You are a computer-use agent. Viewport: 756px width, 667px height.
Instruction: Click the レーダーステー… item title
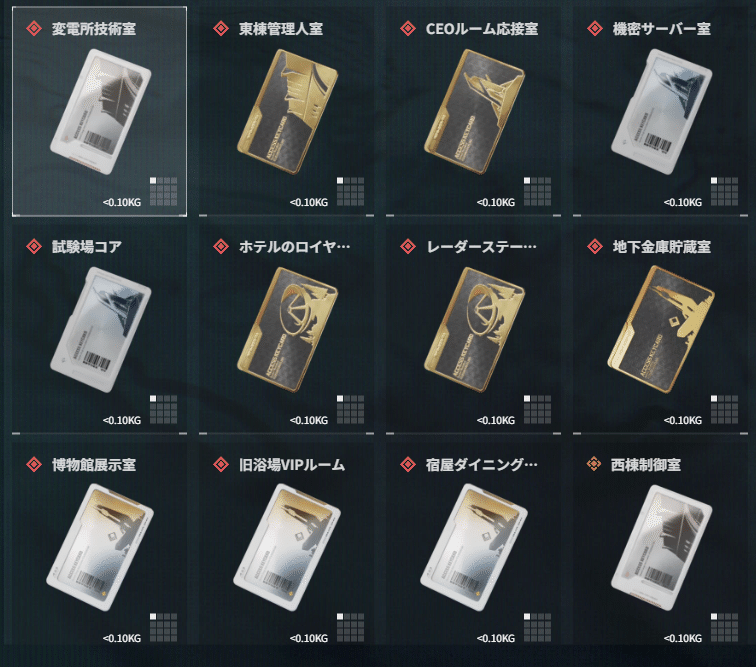pyautogui.click(x=481, y=247)
